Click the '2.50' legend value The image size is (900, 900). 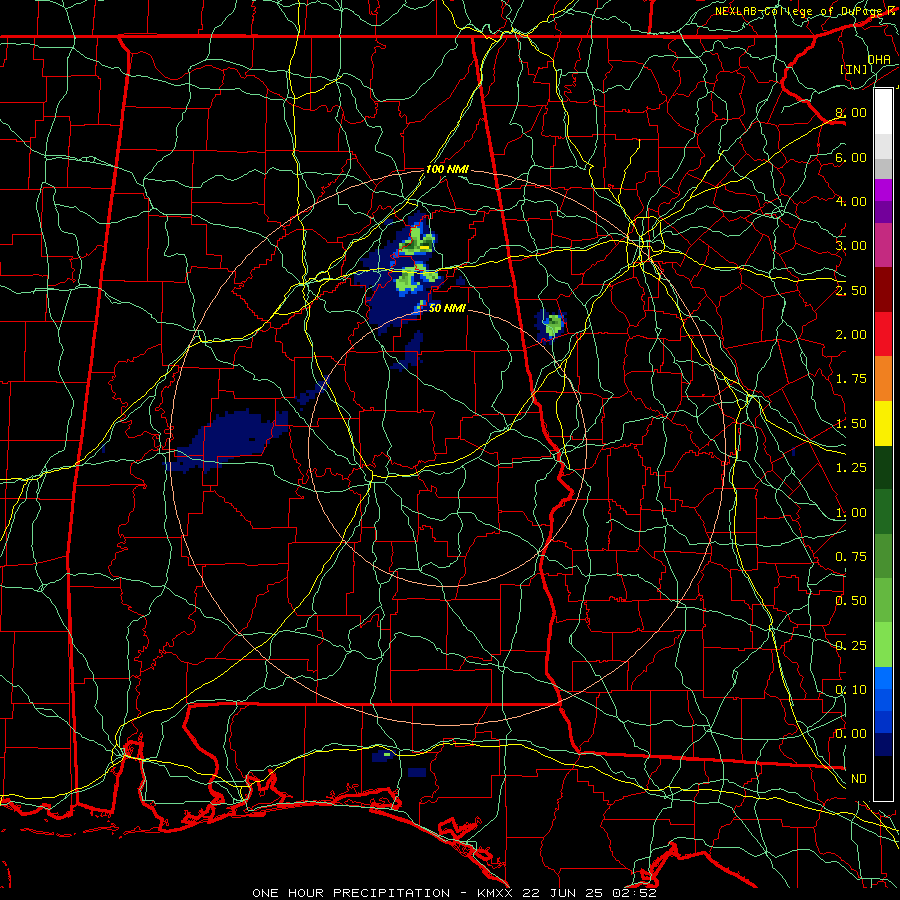coord(851,290)
